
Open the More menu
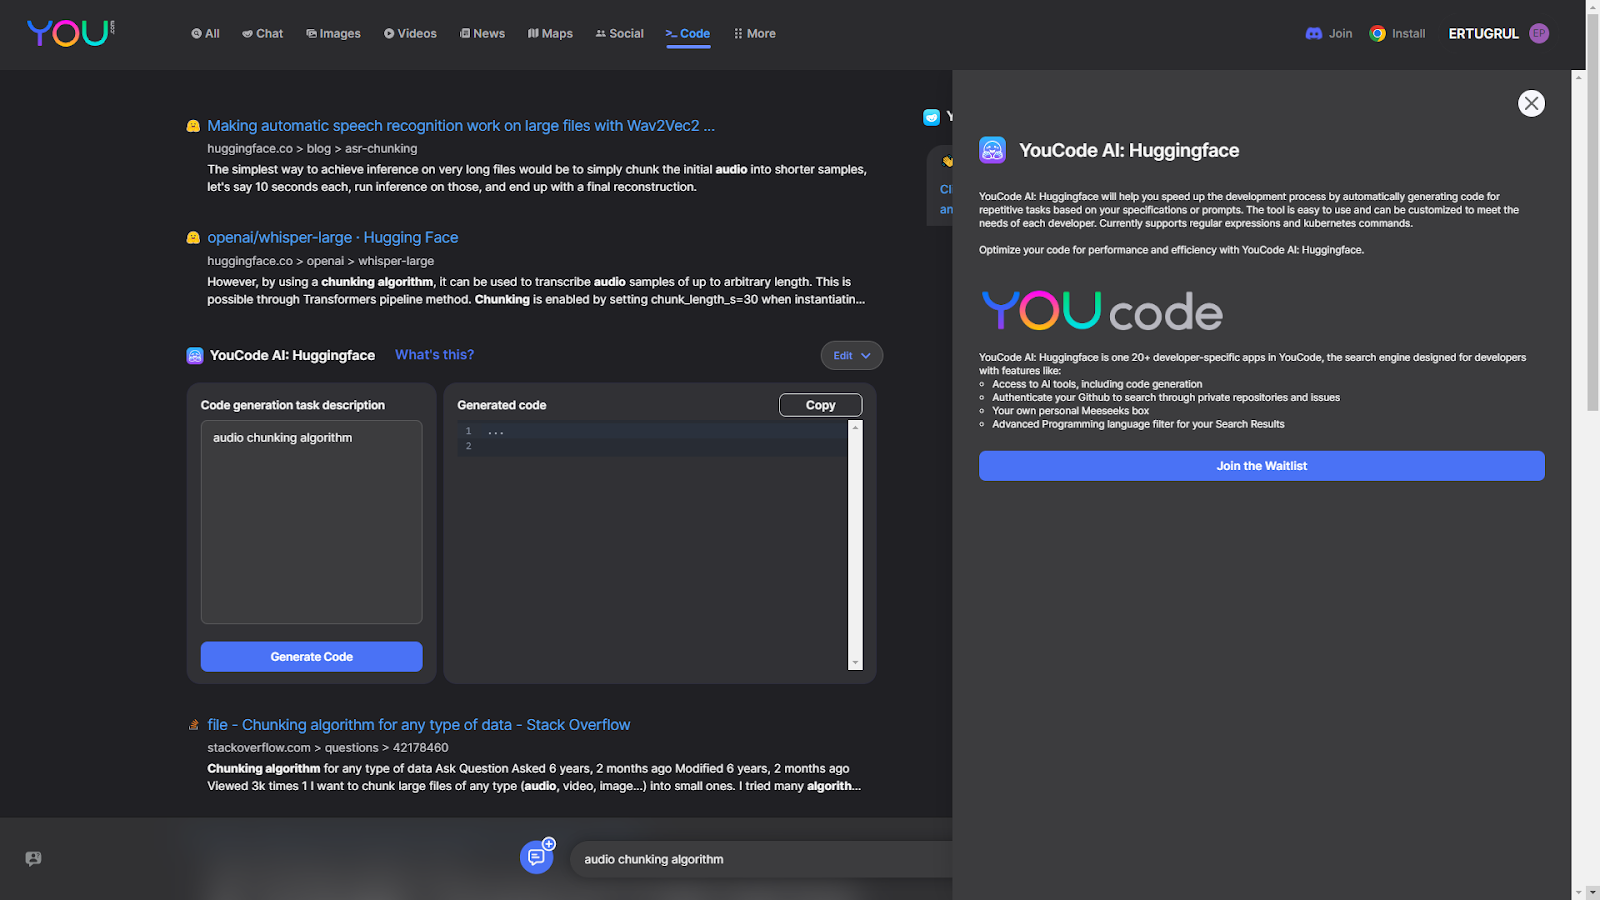tap(754, 33)
